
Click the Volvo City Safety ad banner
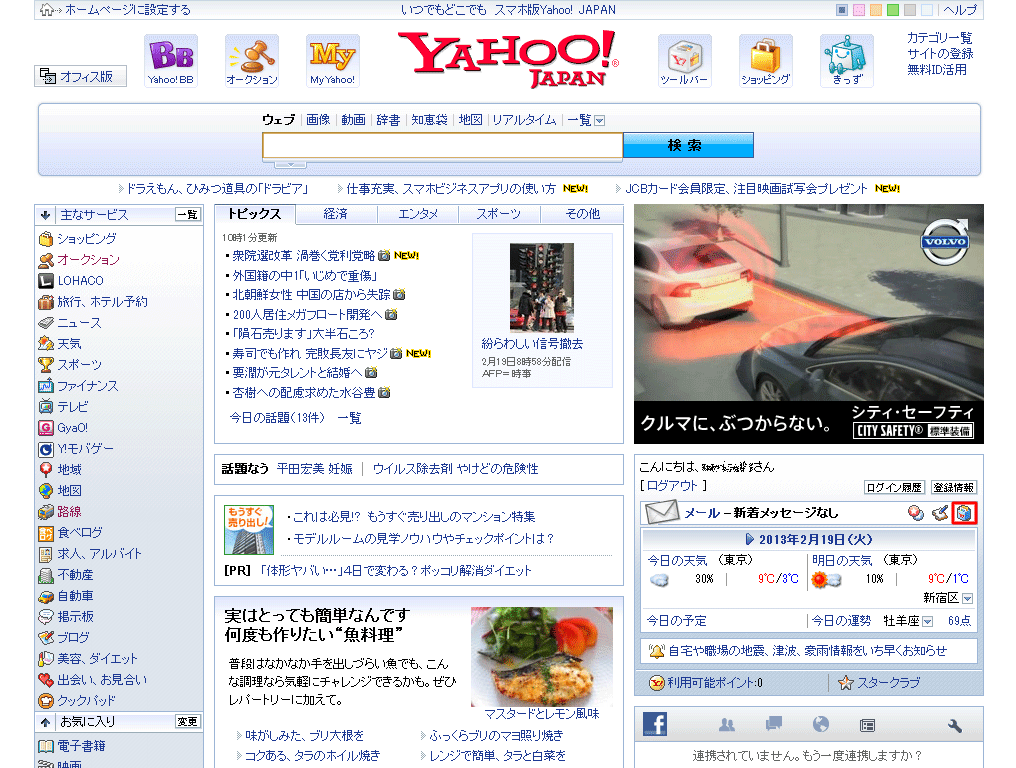809,324
